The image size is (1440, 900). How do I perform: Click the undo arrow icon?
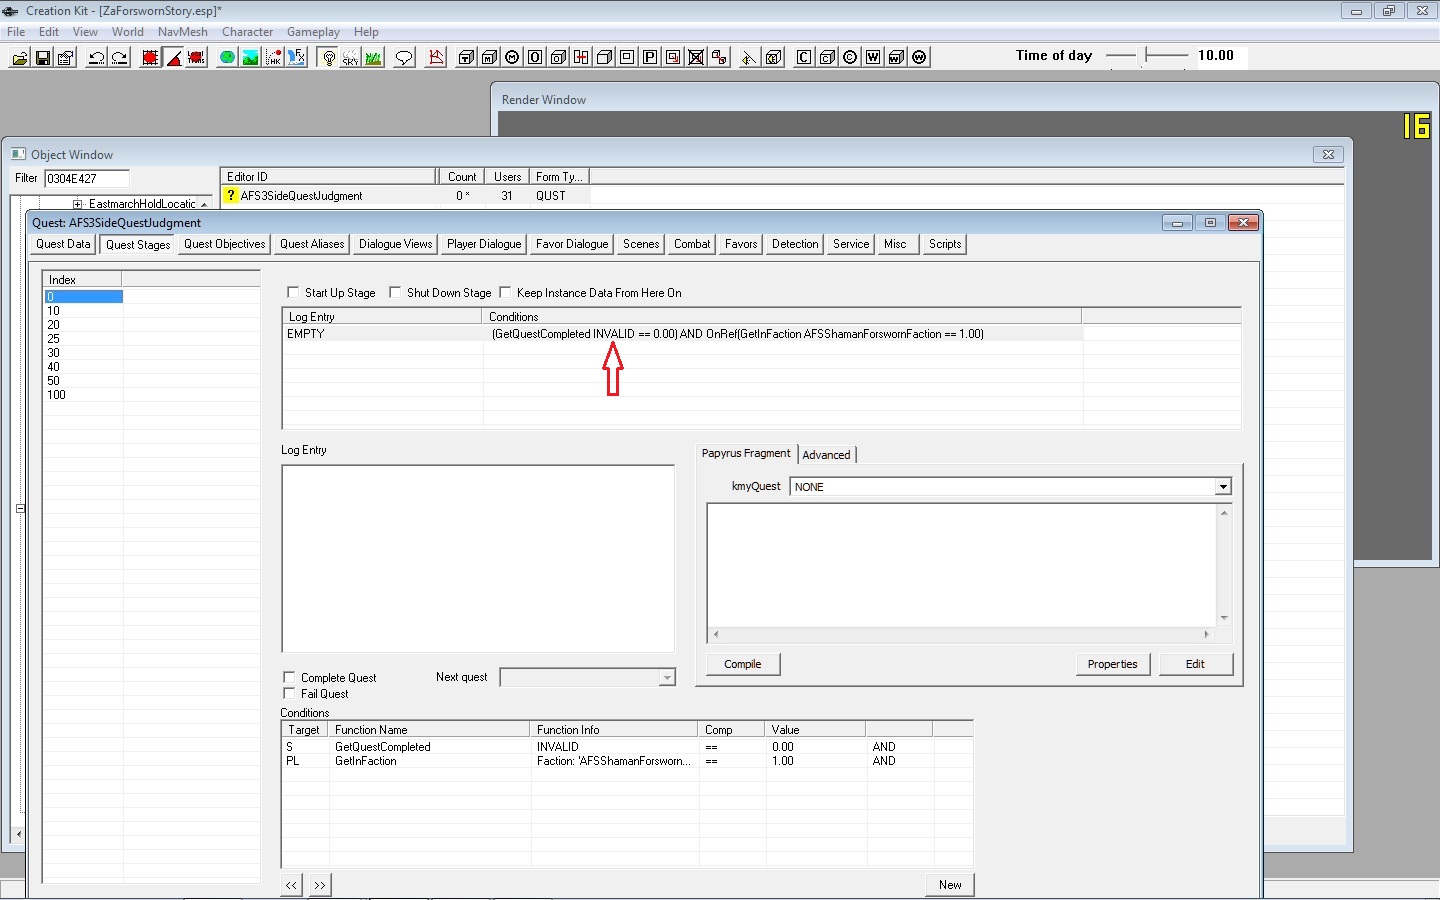pyautogui.click(x=96, y=57)
